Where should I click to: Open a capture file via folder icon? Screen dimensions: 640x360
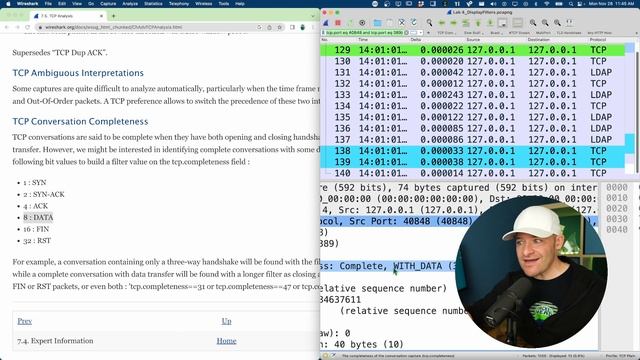378,22
